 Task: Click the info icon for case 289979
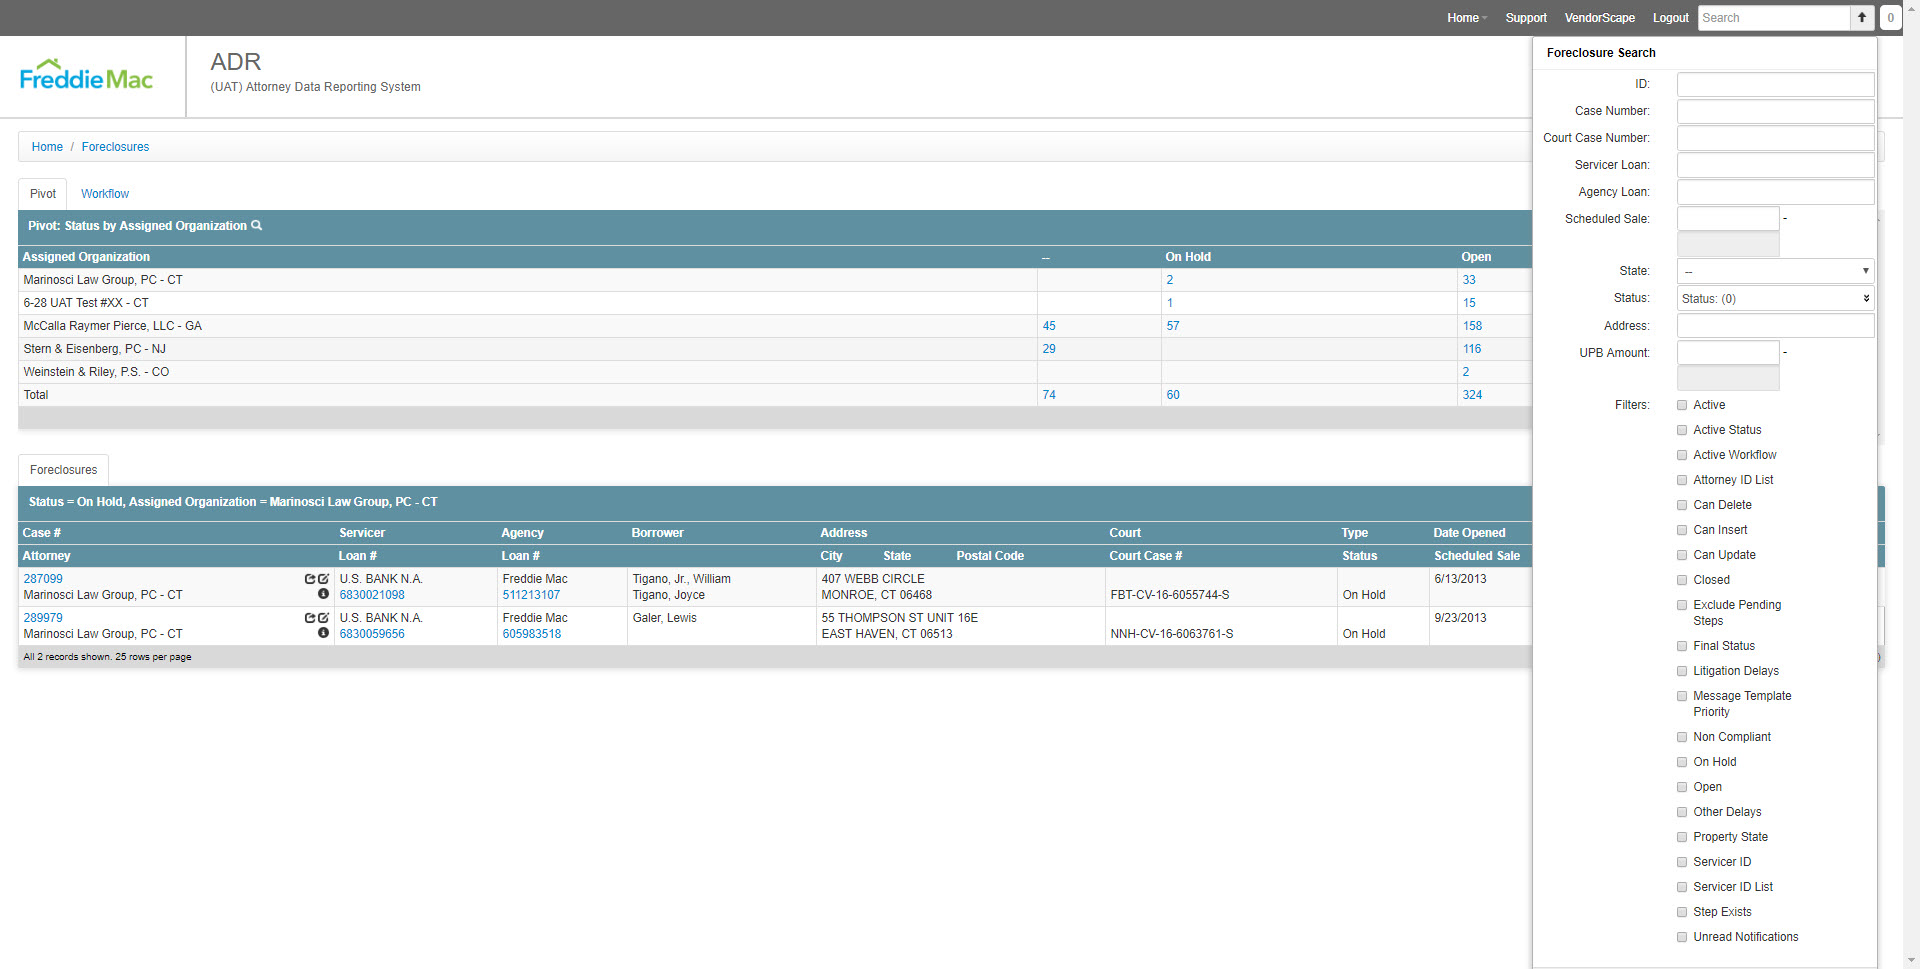click(323, 633)
